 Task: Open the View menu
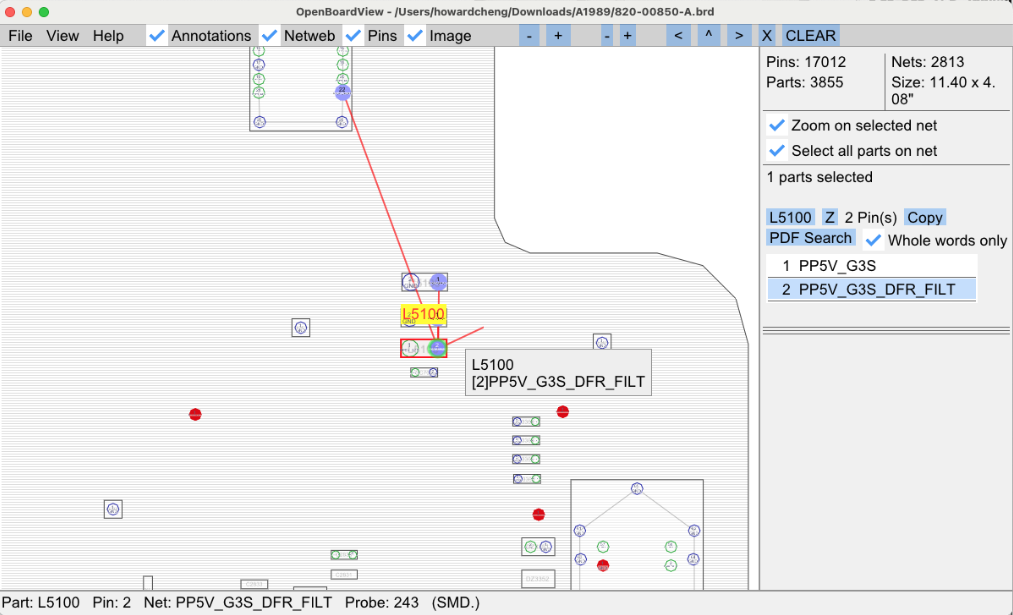[62, 36]
